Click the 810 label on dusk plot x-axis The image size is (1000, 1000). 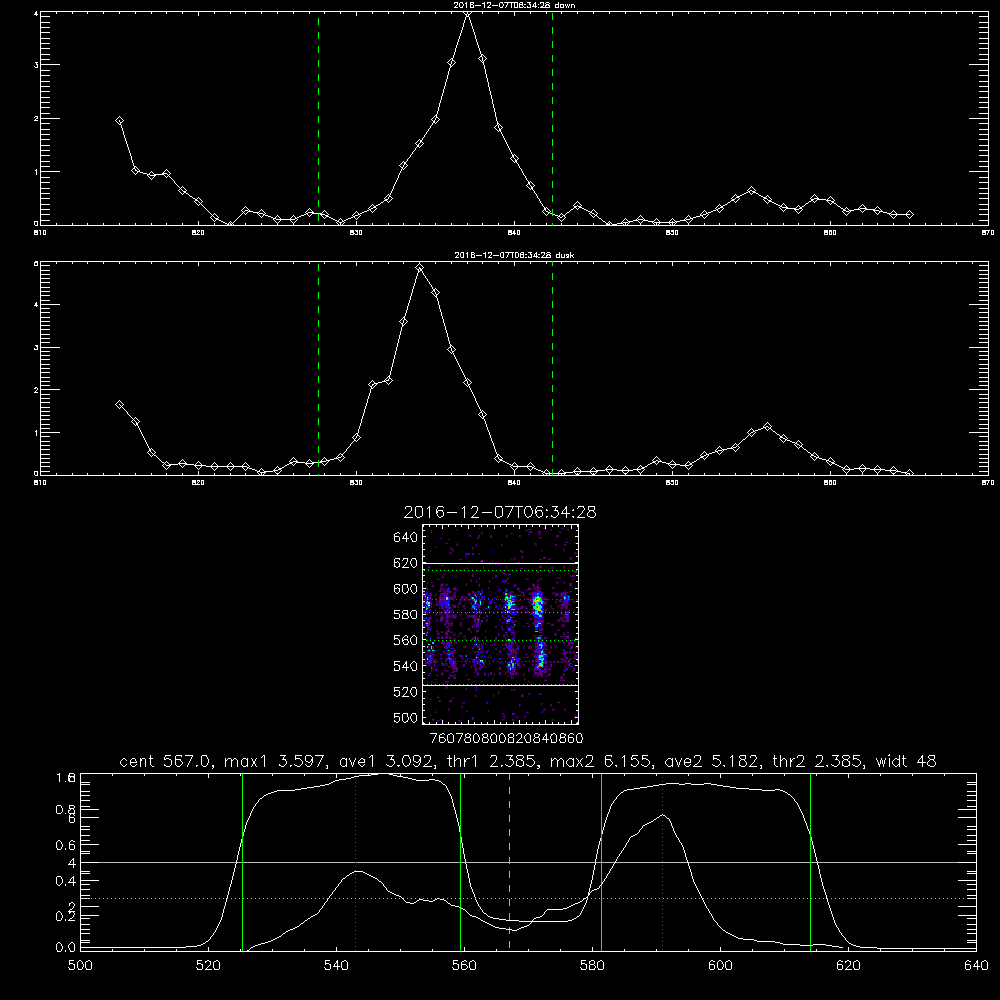(40, 483)
